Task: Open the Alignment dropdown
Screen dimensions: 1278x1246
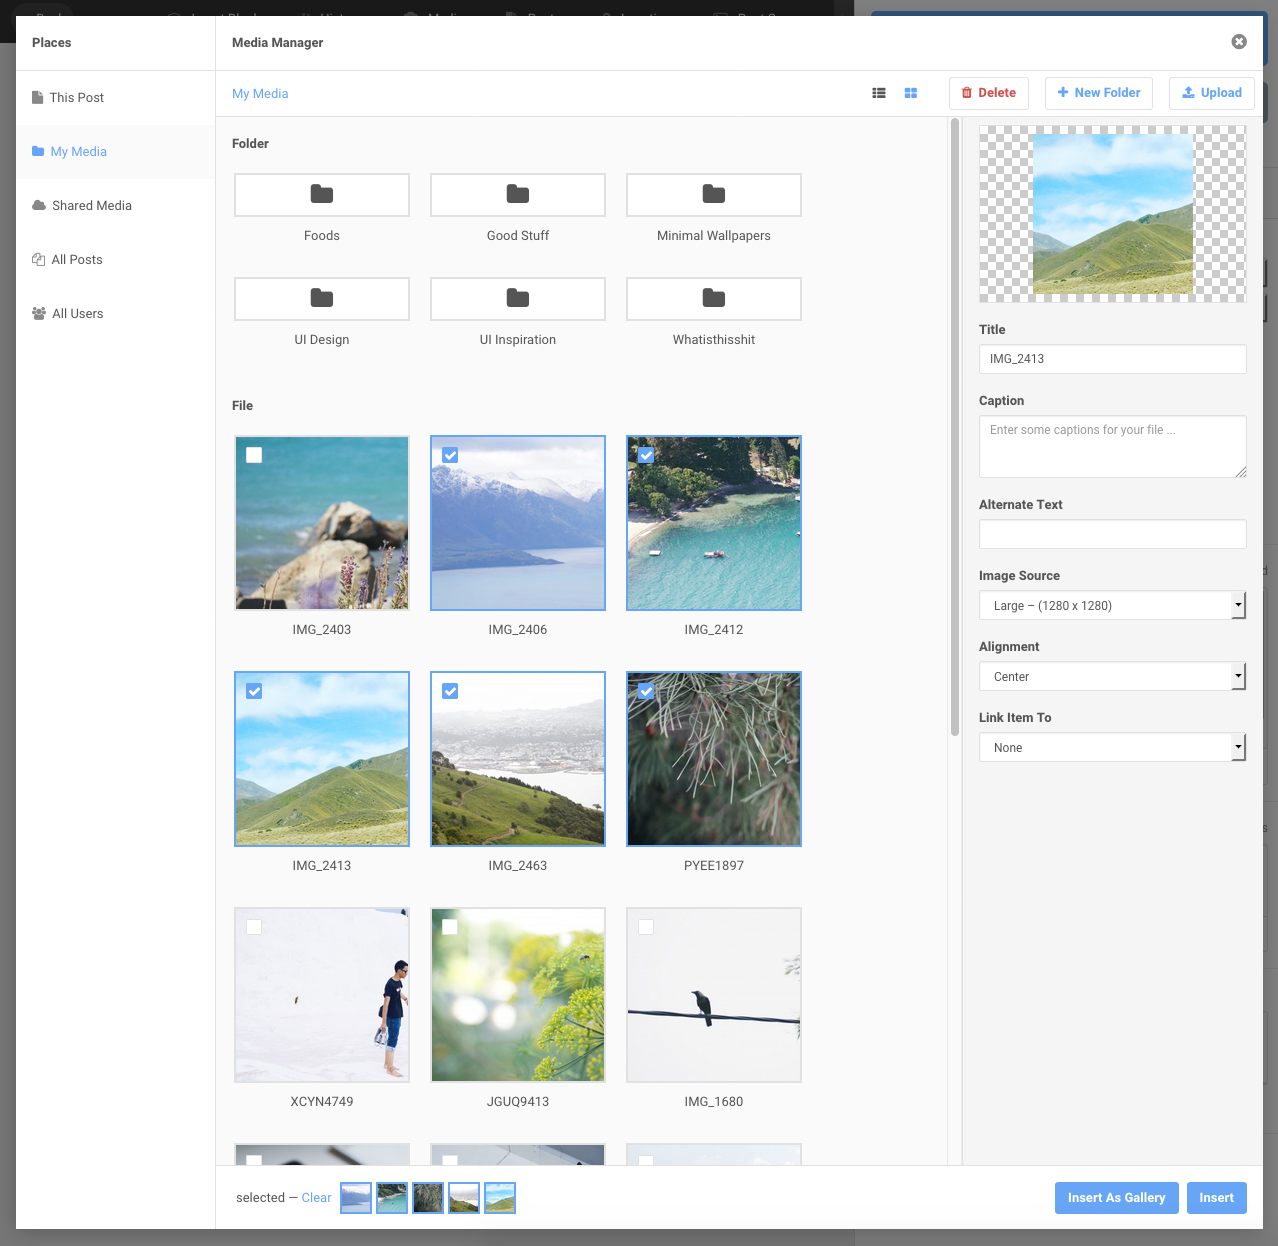Action: (1113, 676)
